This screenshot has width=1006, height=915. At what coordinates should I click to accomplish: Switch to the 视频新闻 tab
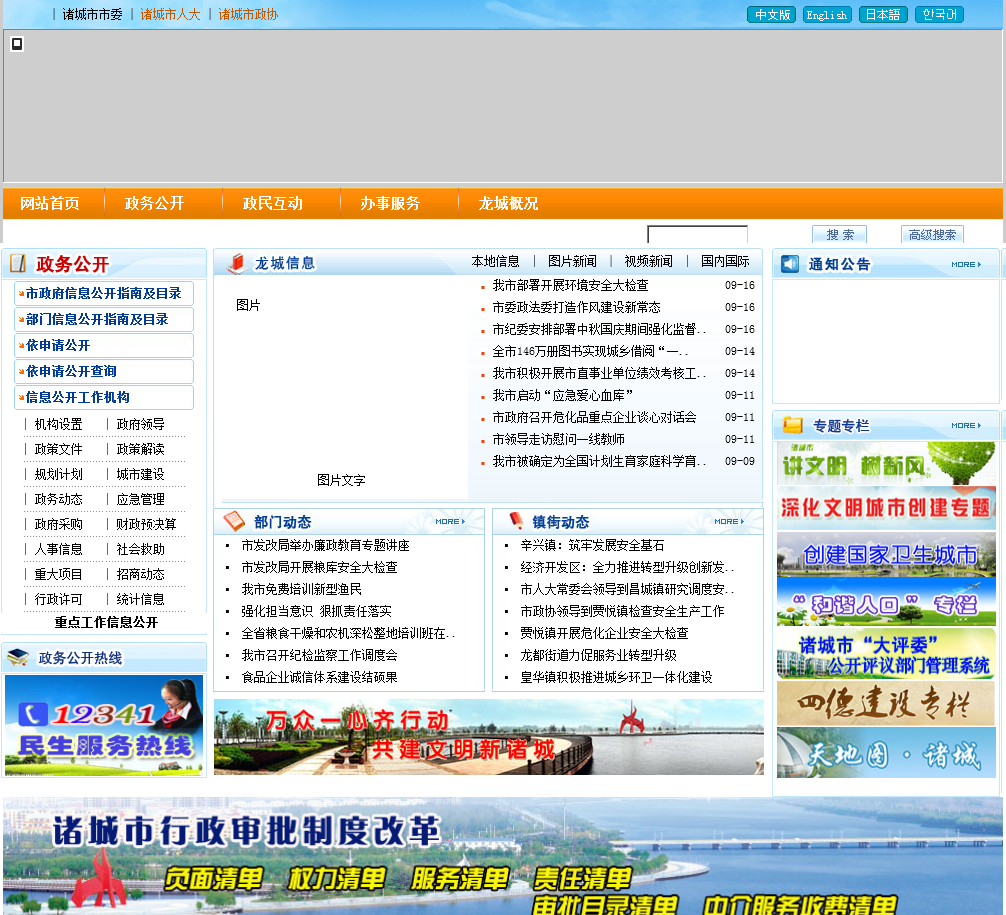648,261
